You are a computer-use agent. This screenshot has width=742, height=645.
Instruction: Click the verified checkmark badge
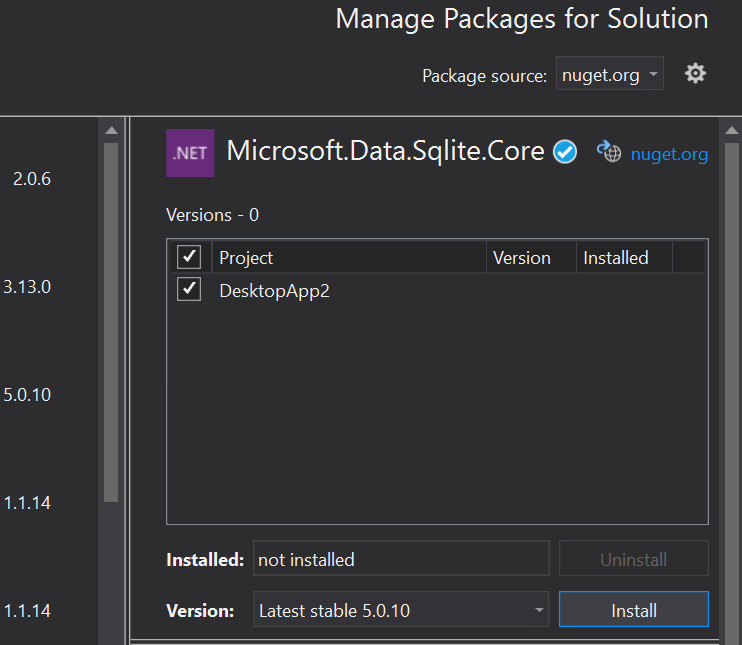click(565, 152)
